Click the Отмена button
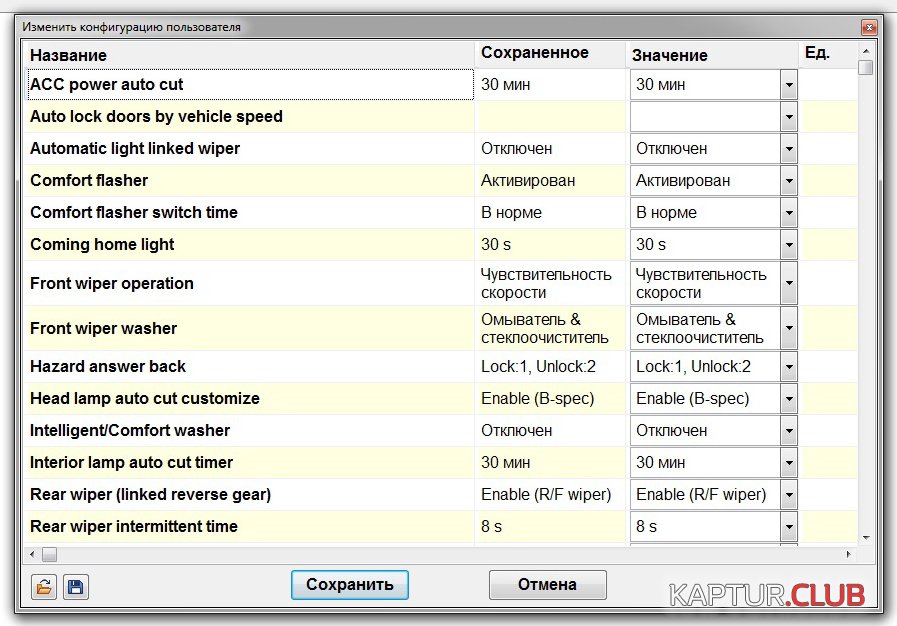The image size is (897, 626). (547, 585)
